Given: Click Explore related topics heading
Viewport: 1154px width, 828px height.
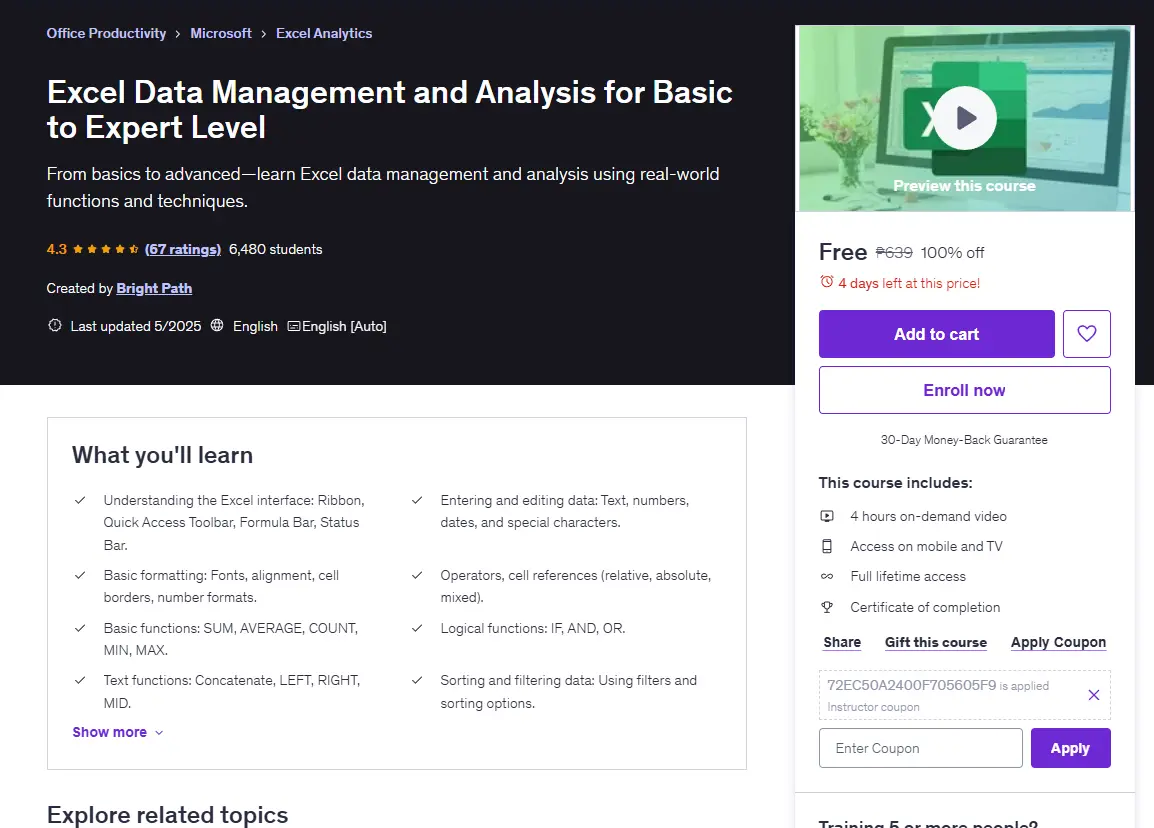Looking at the screenshot, I should pyautogui.click(x=167, y=815).
